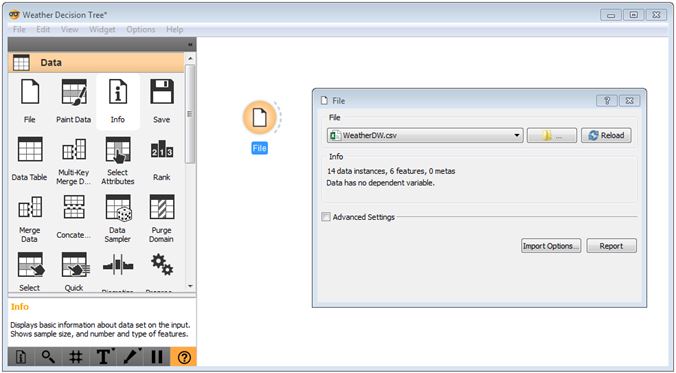676x373 pixels.
Task: Select the Info widget icon
Action: coord(118,91)
